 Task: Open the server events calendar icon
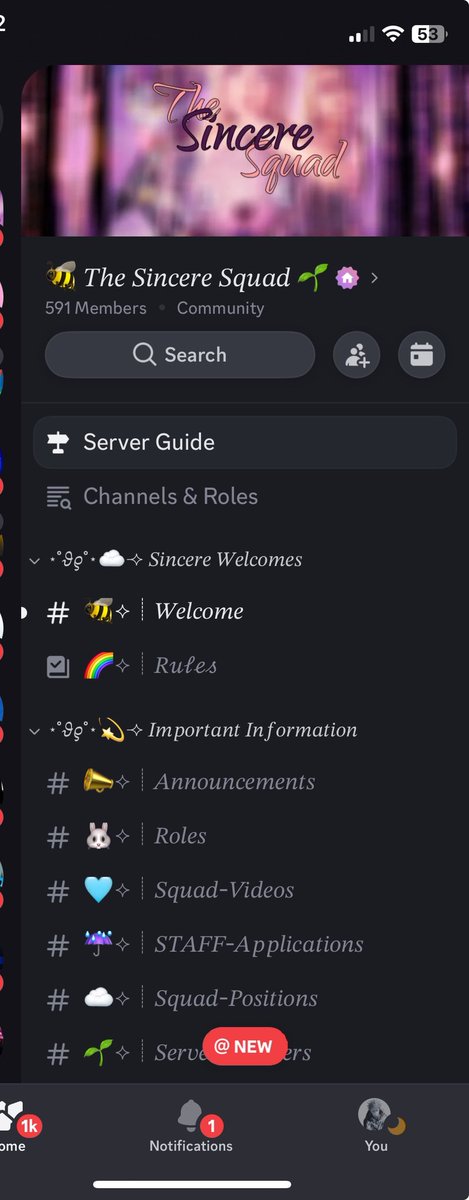[421, 355]
